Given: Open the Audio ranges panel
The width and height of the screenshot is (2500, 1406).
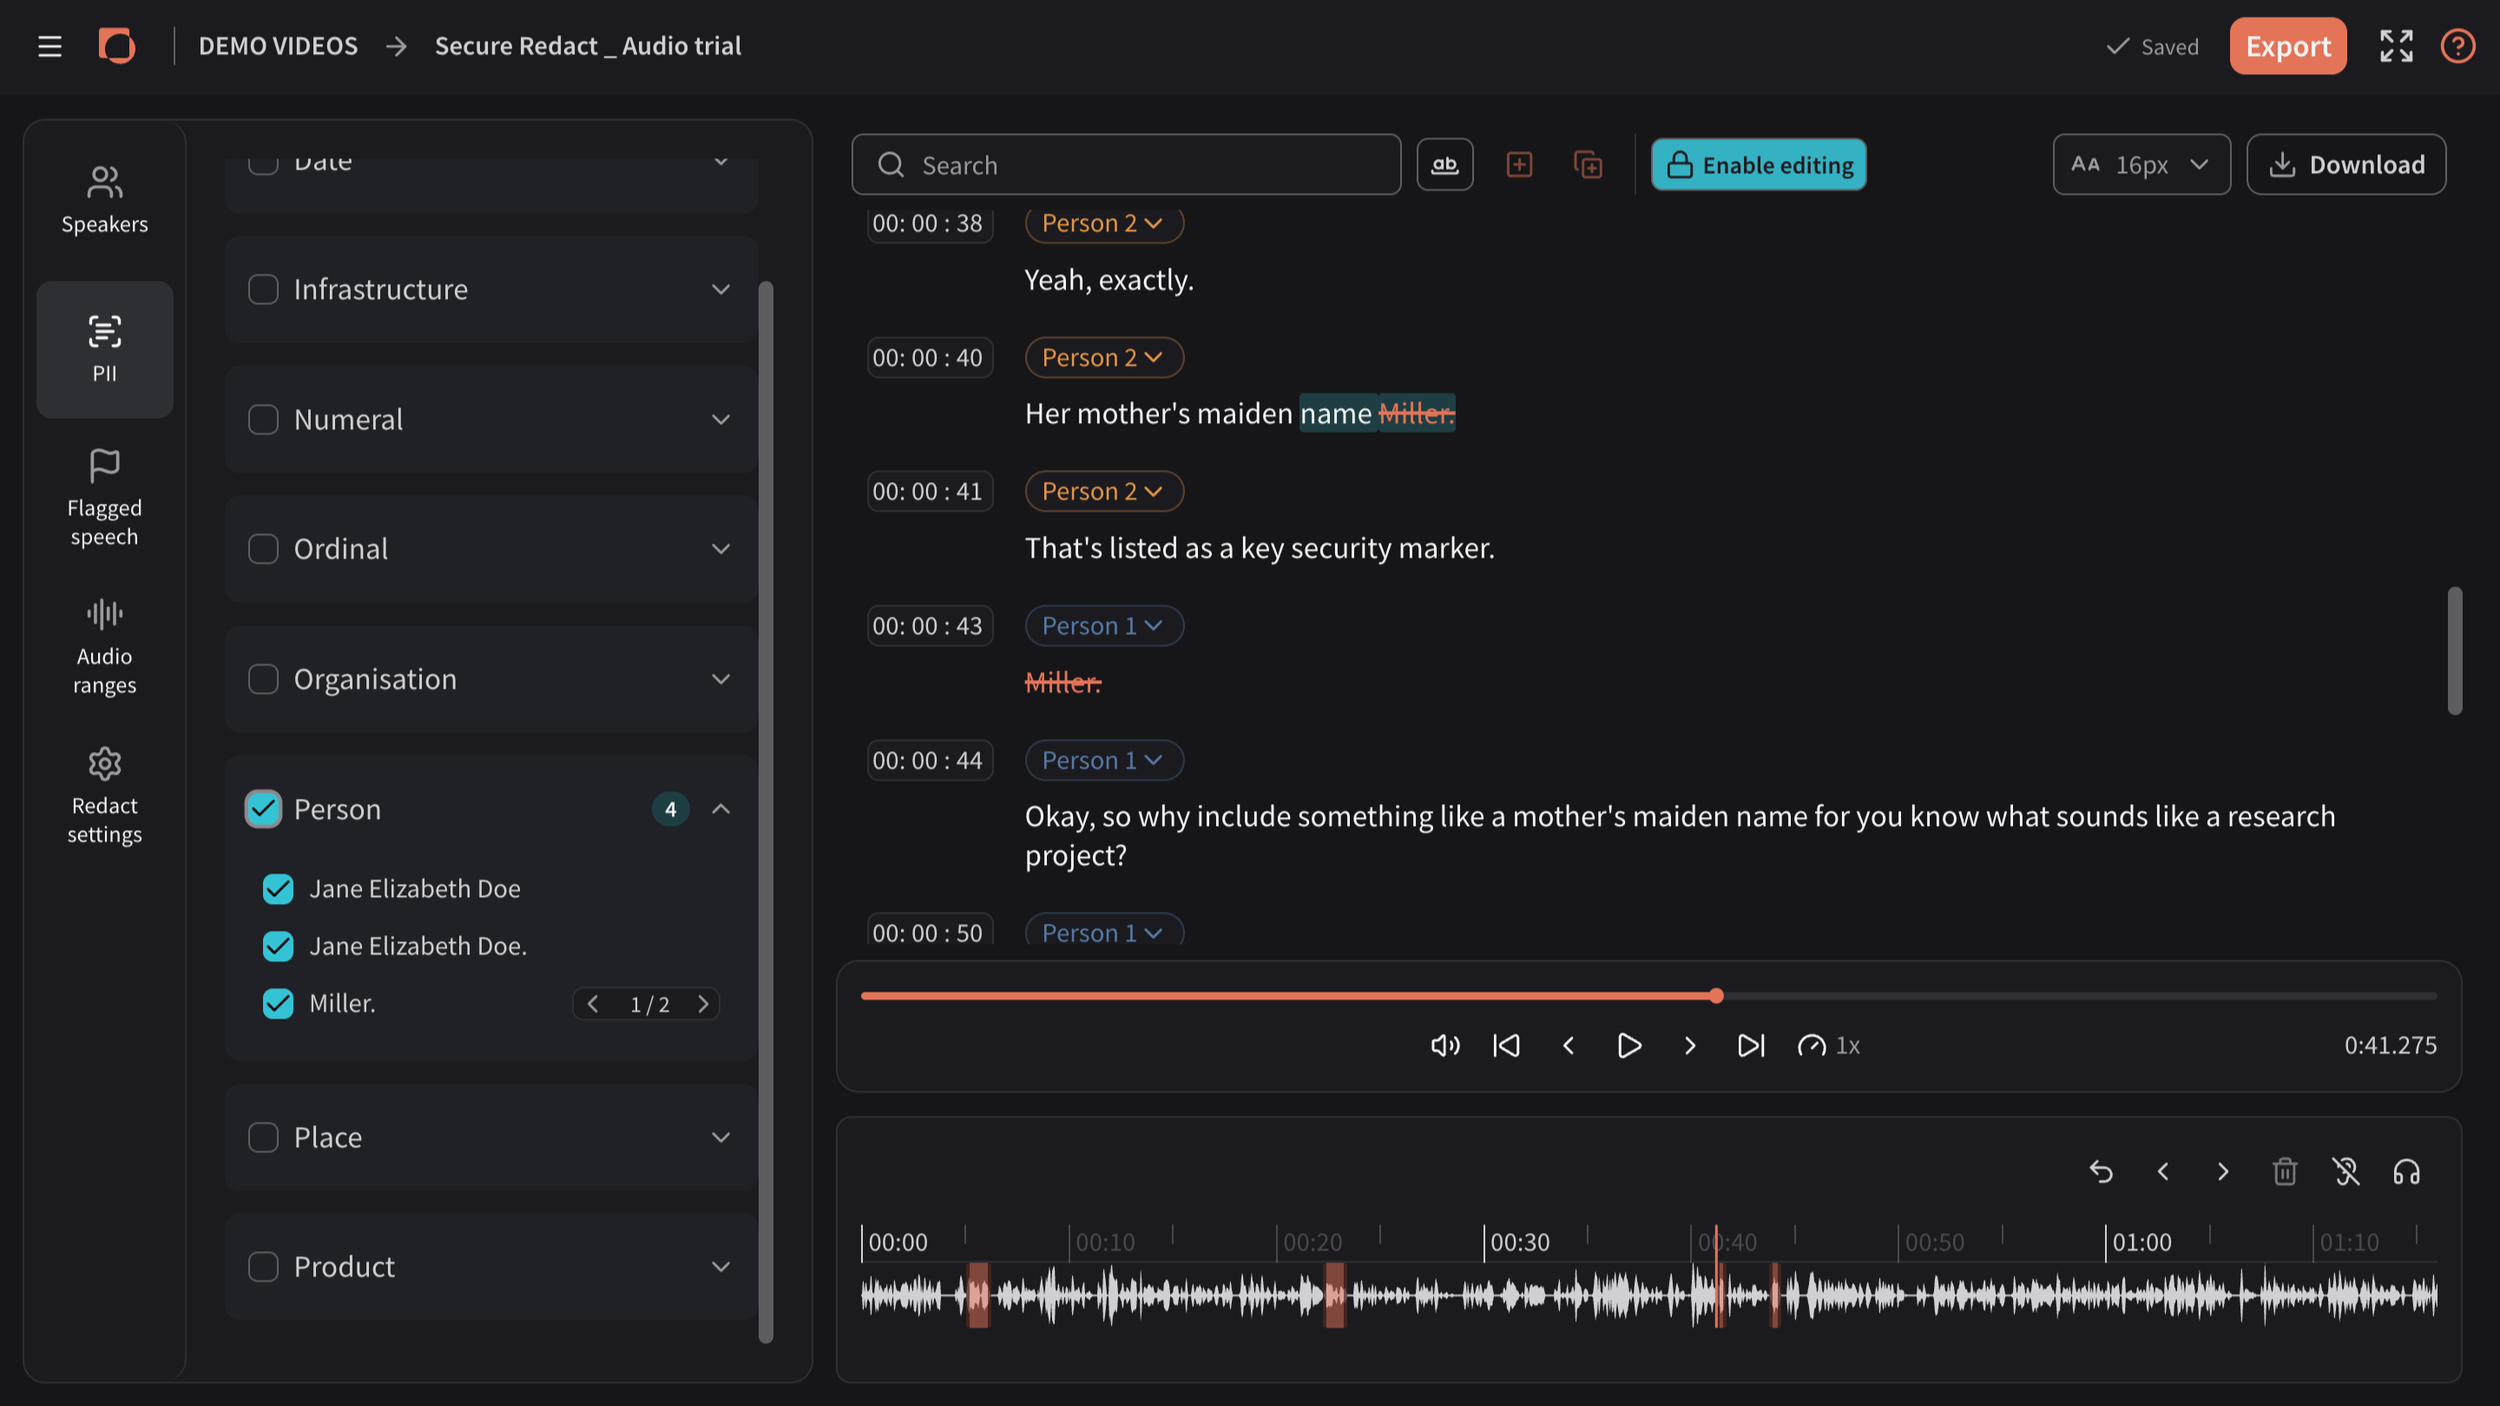Looking at the screenshot, I should [105, 647].
